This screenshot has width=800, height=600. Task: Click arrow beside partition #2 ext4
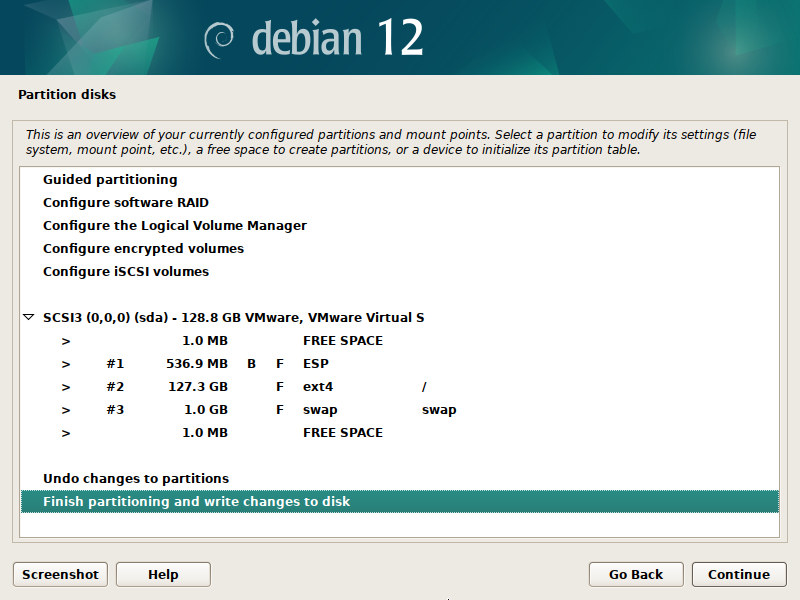(66, 387)
